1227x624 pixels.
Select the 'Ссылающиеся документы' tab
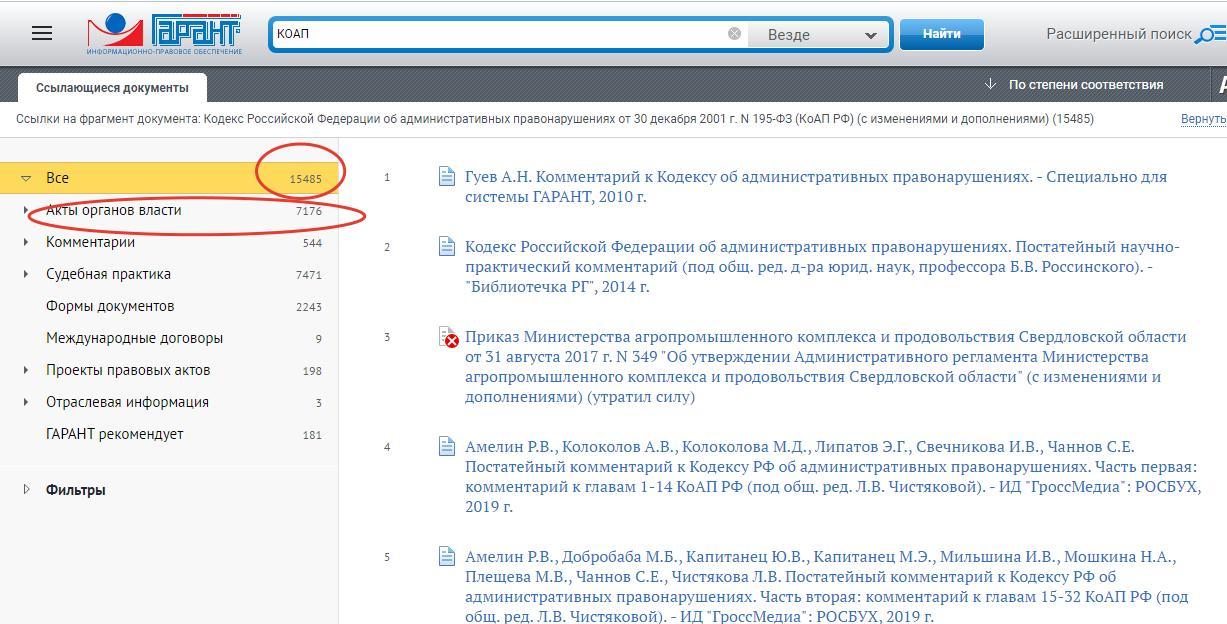point(112,87)
